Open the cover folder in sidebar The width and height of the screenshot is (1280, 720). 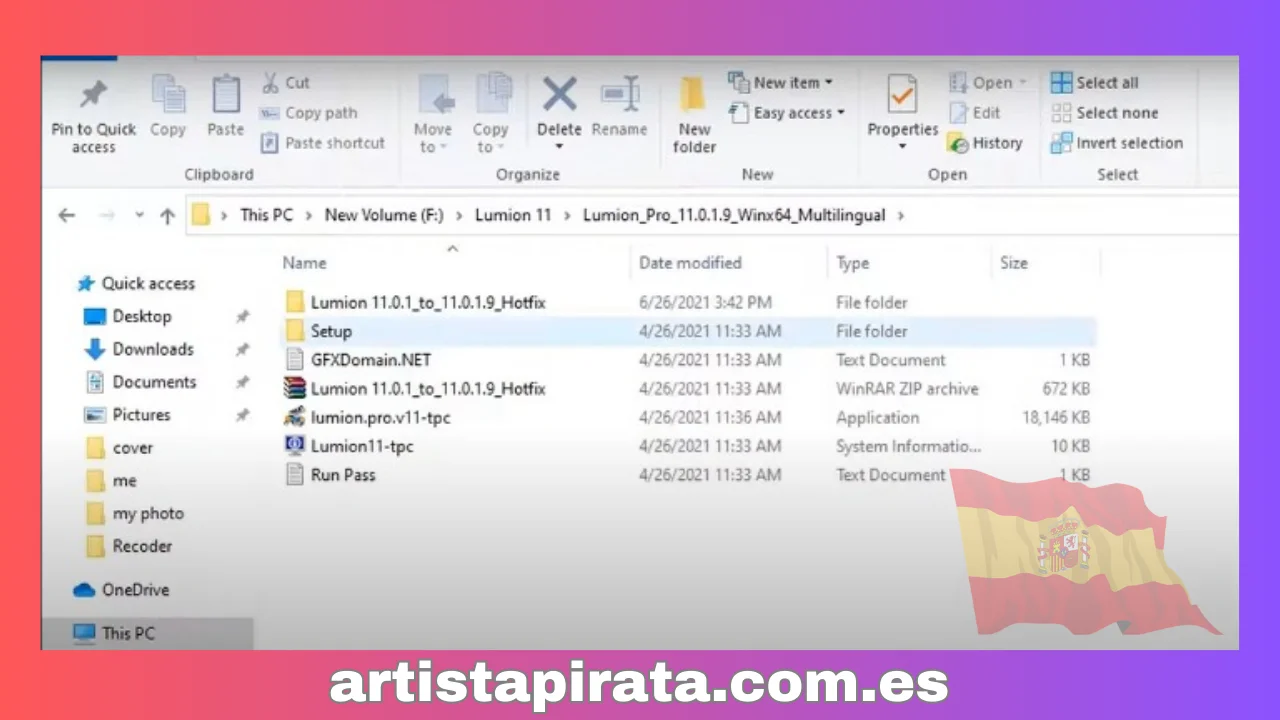(x=119, y=448)
